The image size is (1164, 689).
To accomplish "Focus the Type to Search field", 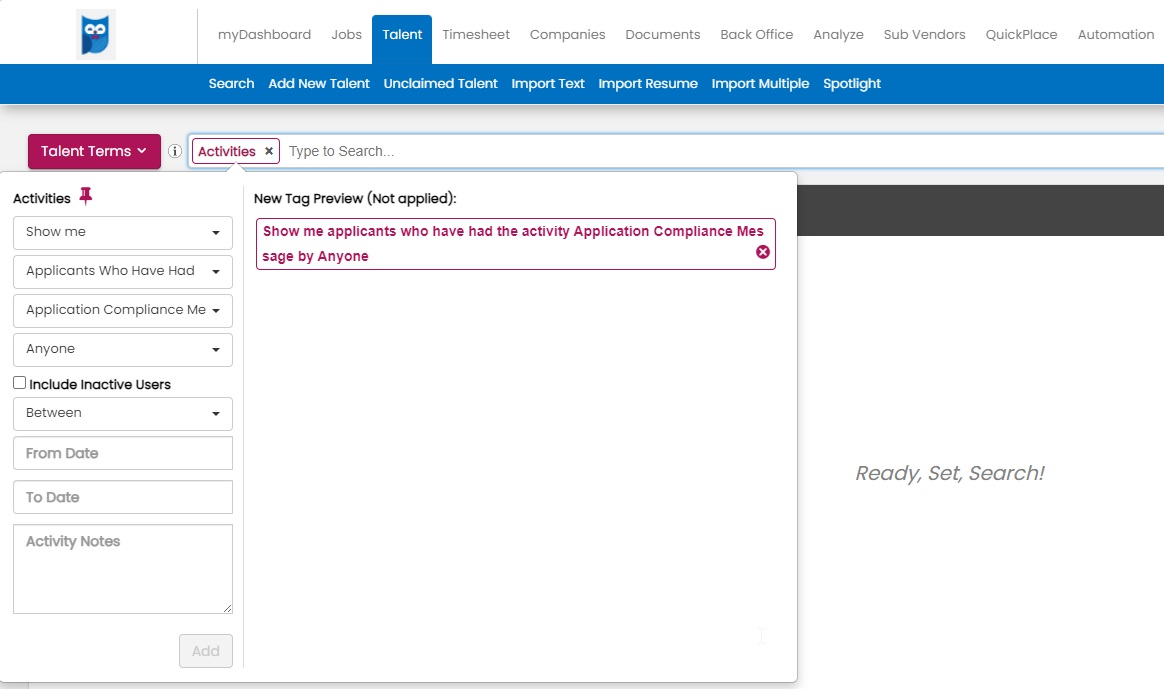I will (700, 151).
